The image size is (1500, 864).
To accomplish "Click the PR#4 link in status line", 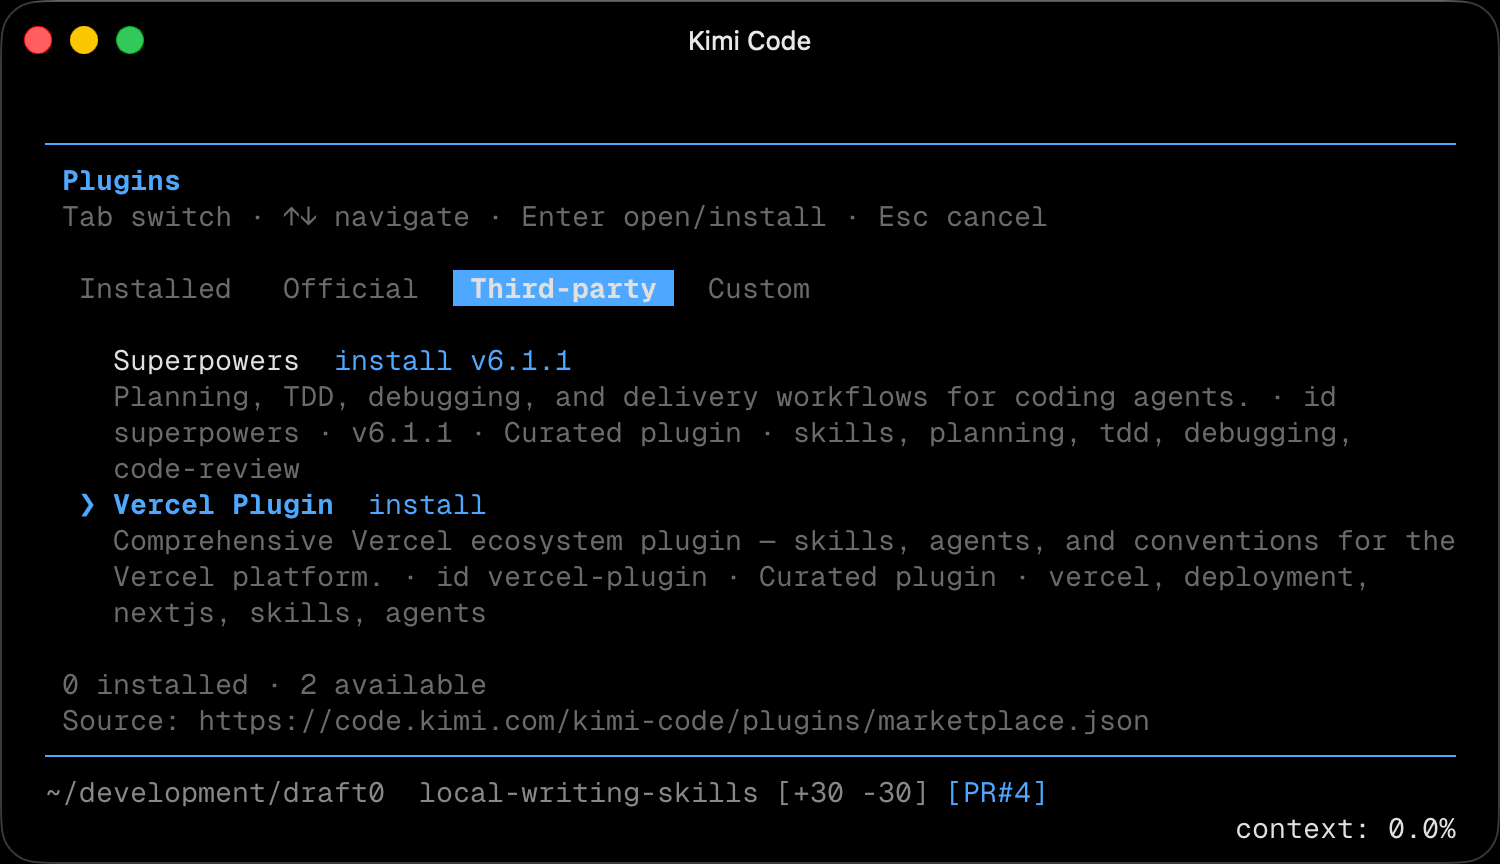I will (x=997, y=793).
